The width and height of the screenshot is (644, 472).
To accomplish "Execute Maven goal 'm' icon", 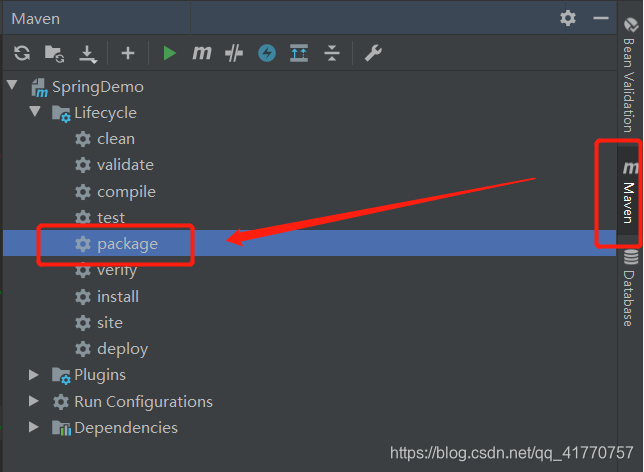I will [x=202, y=53].
